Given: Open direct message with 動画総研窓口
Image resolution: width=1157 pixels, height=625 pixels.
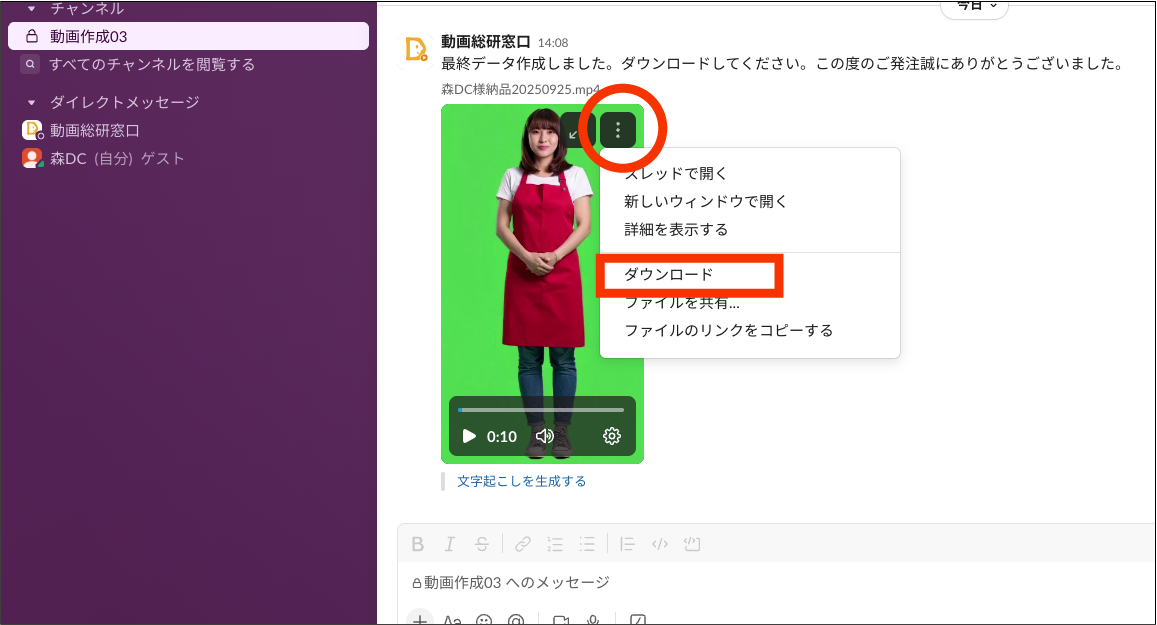Looking at the screenshot, I should tap(94, 130).
